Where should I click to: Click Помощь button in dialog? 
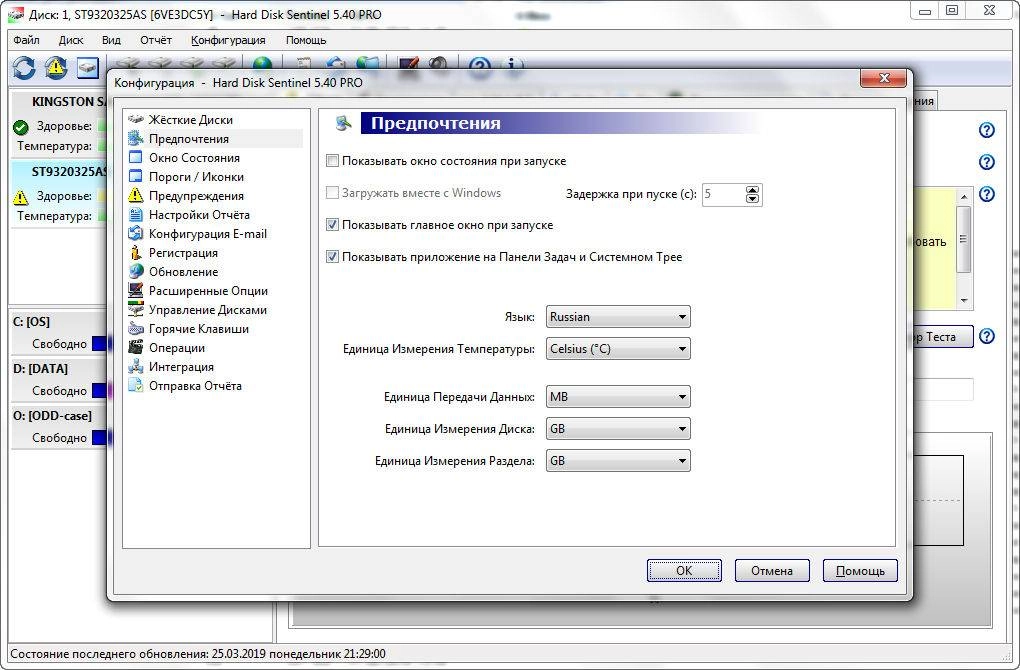860,570
